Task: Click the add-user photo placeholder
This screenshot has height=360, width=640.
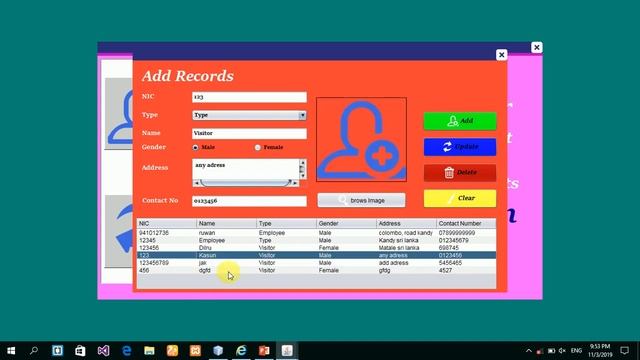Action: [361, 139]
